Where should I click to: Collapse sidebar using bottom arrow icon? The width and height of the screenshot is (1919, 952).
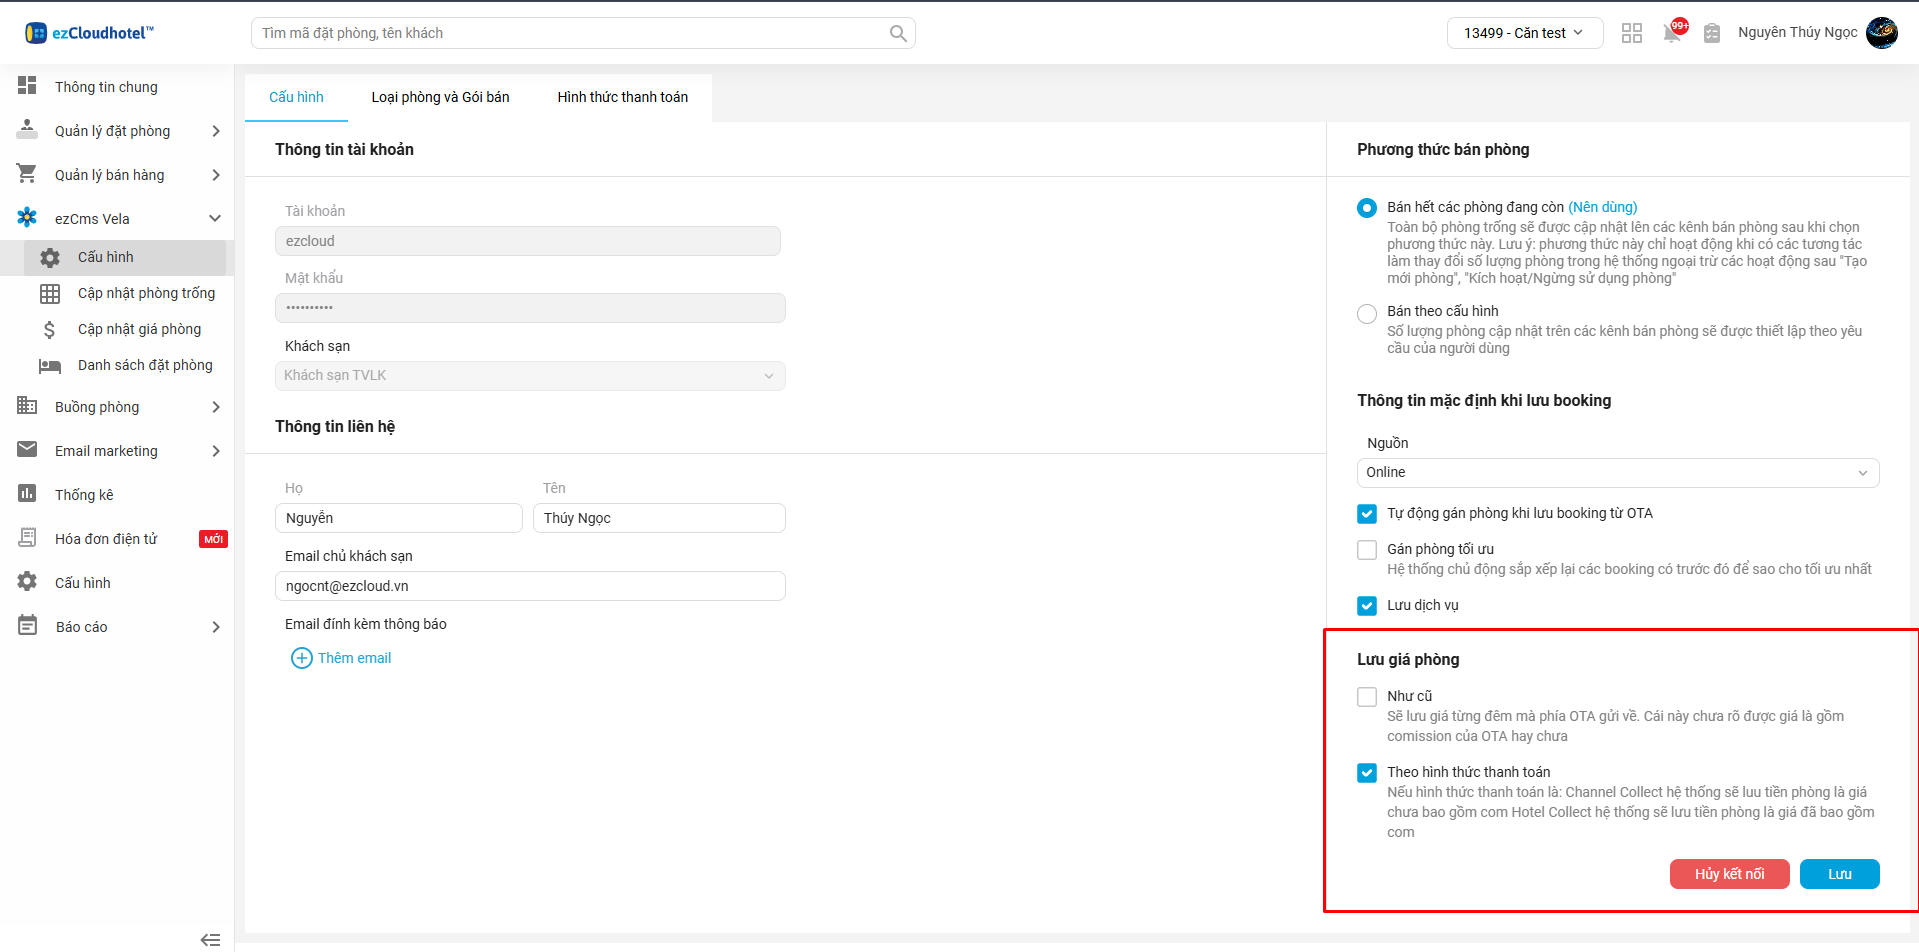[x=210, y=939]
